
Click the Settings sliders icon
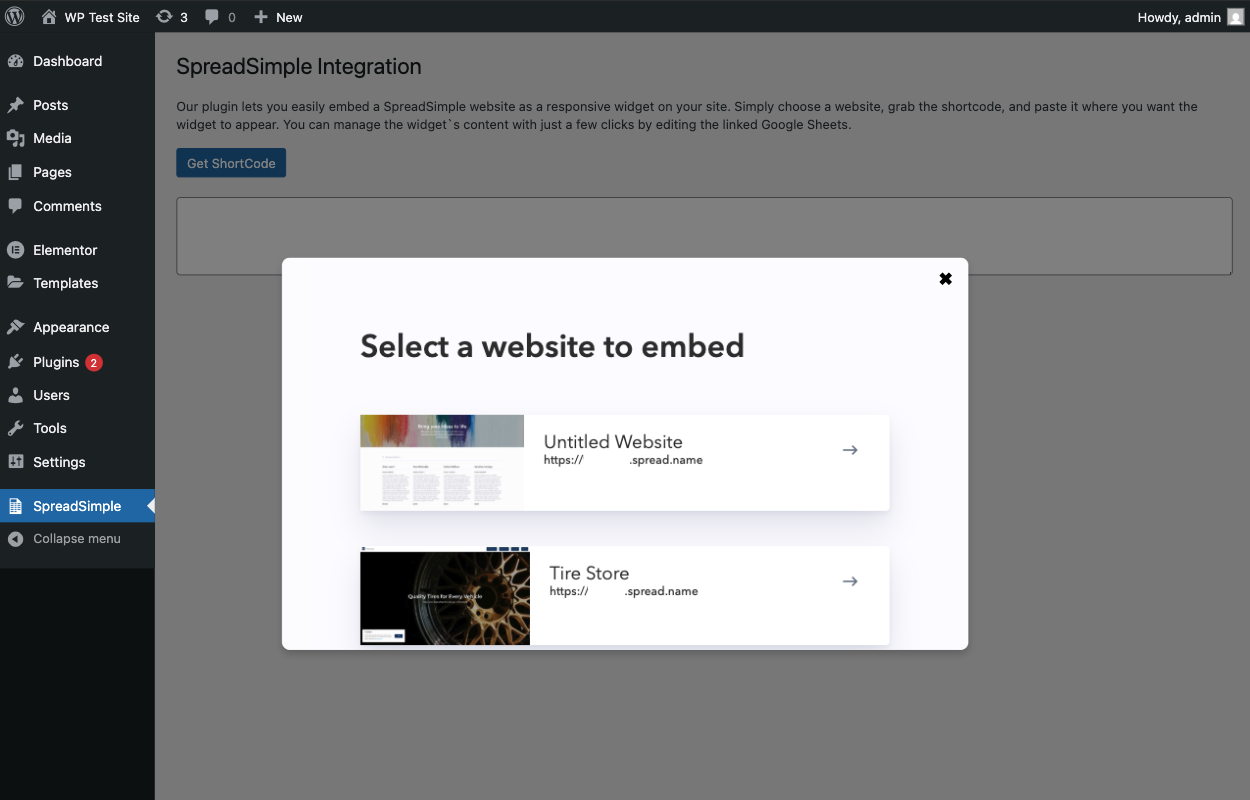pyautogui.click(x=15, y=462)
